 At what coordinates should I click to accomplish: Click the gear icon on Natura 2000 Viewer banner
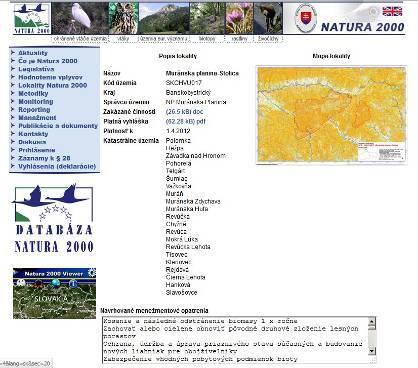click(x=92, y=273)
